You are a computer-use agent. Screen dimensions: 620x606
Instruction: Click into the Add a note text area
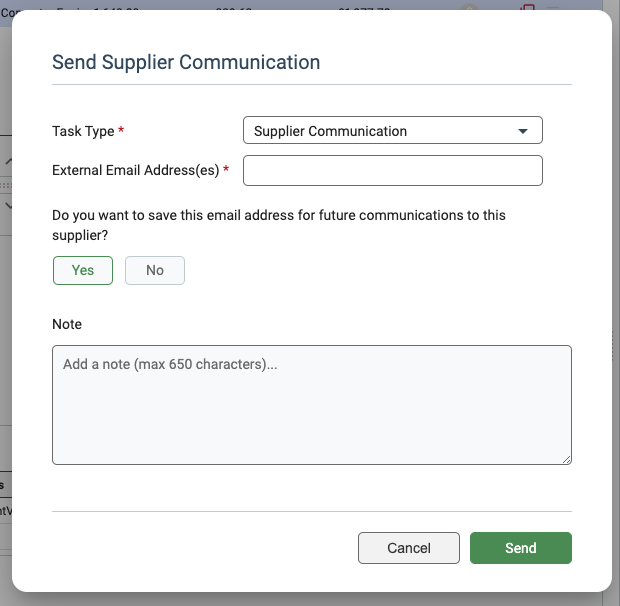point(312,405)
